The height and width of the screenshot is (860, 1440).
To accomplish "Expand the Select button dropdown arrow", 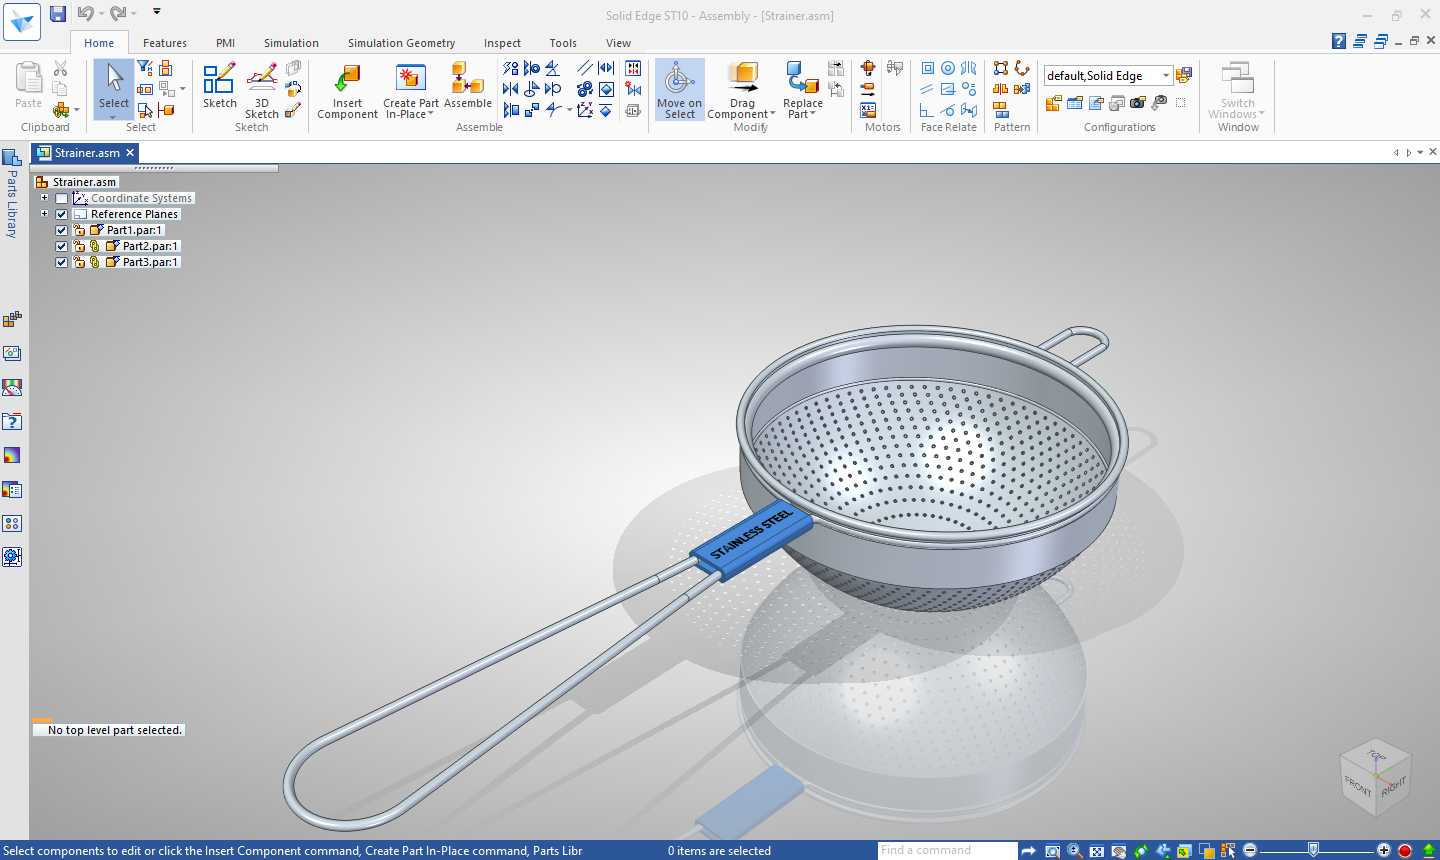I will (113, 117).
